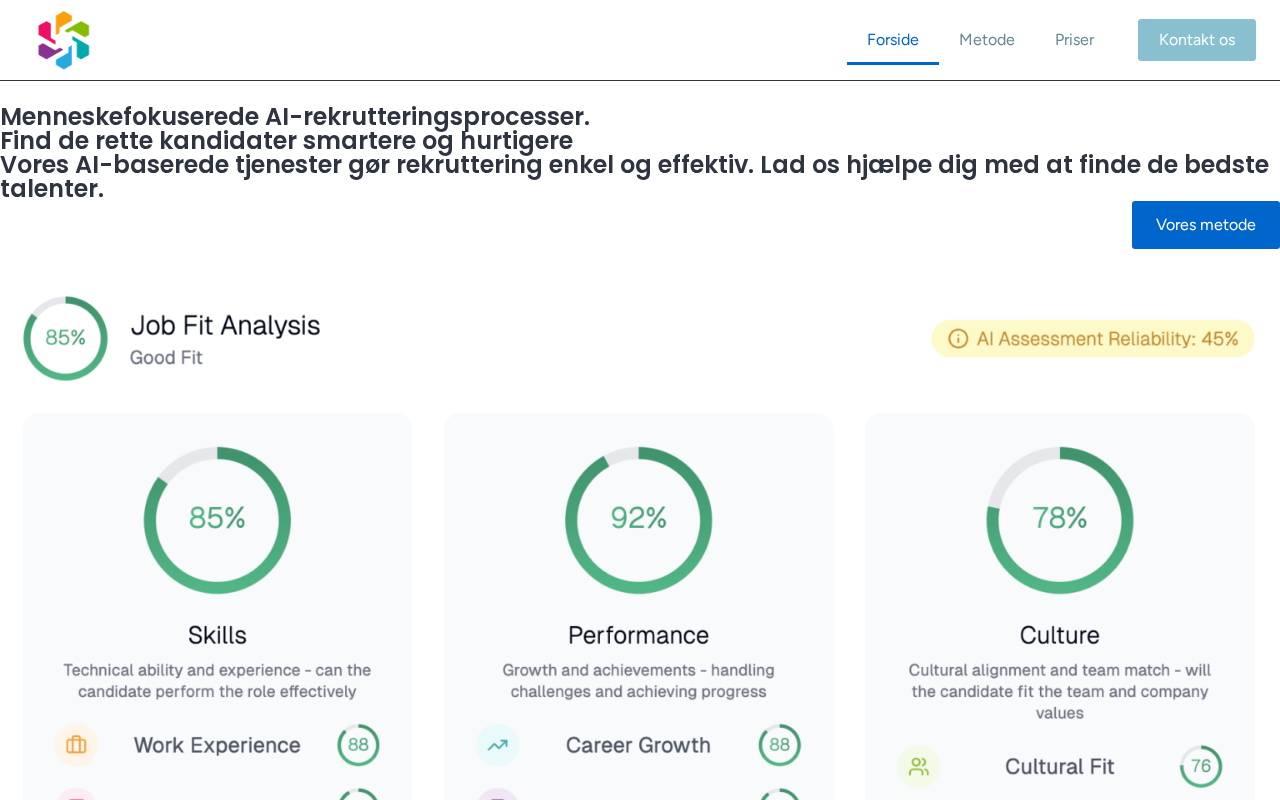Image resolution: width=1280 pixels, height=800 pixels.
Task: Click the Career Growth trend arrow icon
Action: [498, 745]
